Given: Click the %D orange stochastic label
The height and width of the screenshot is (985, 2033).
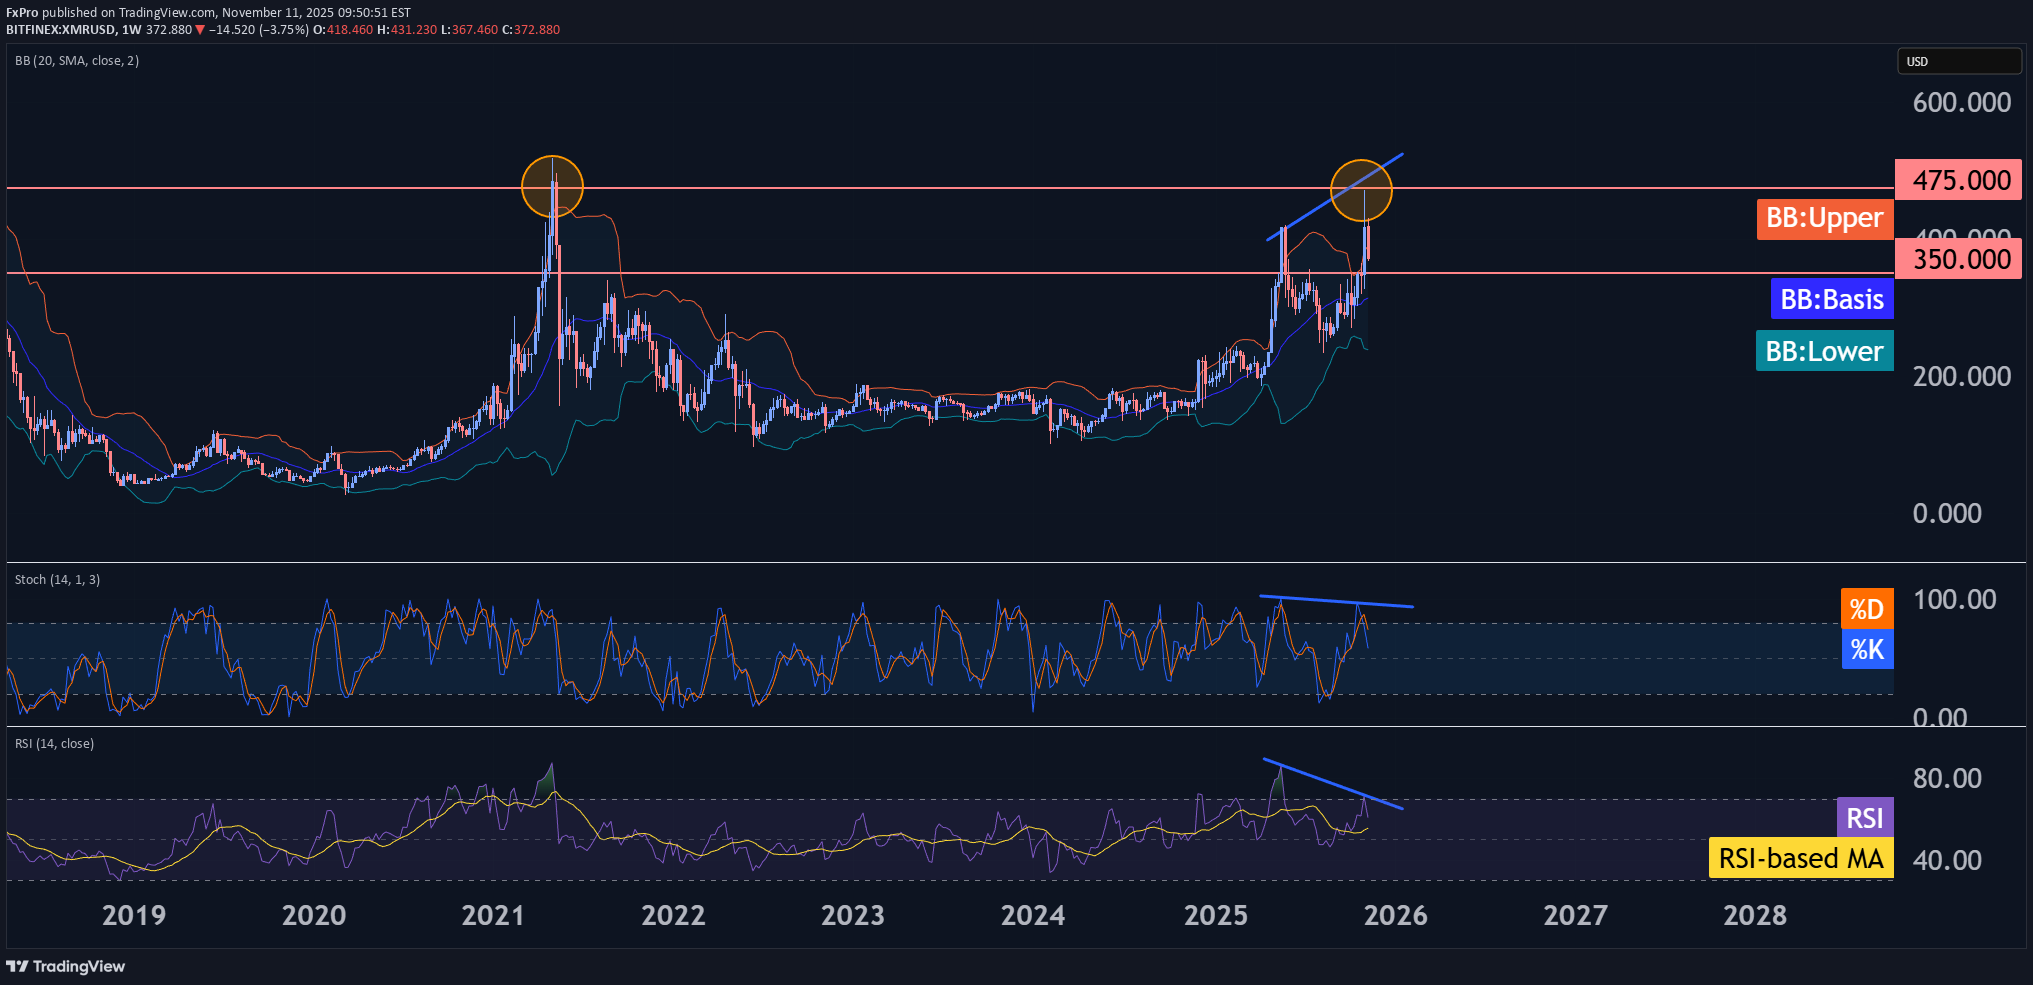Looking at the screenshot, I should [x=1866, y=609].
